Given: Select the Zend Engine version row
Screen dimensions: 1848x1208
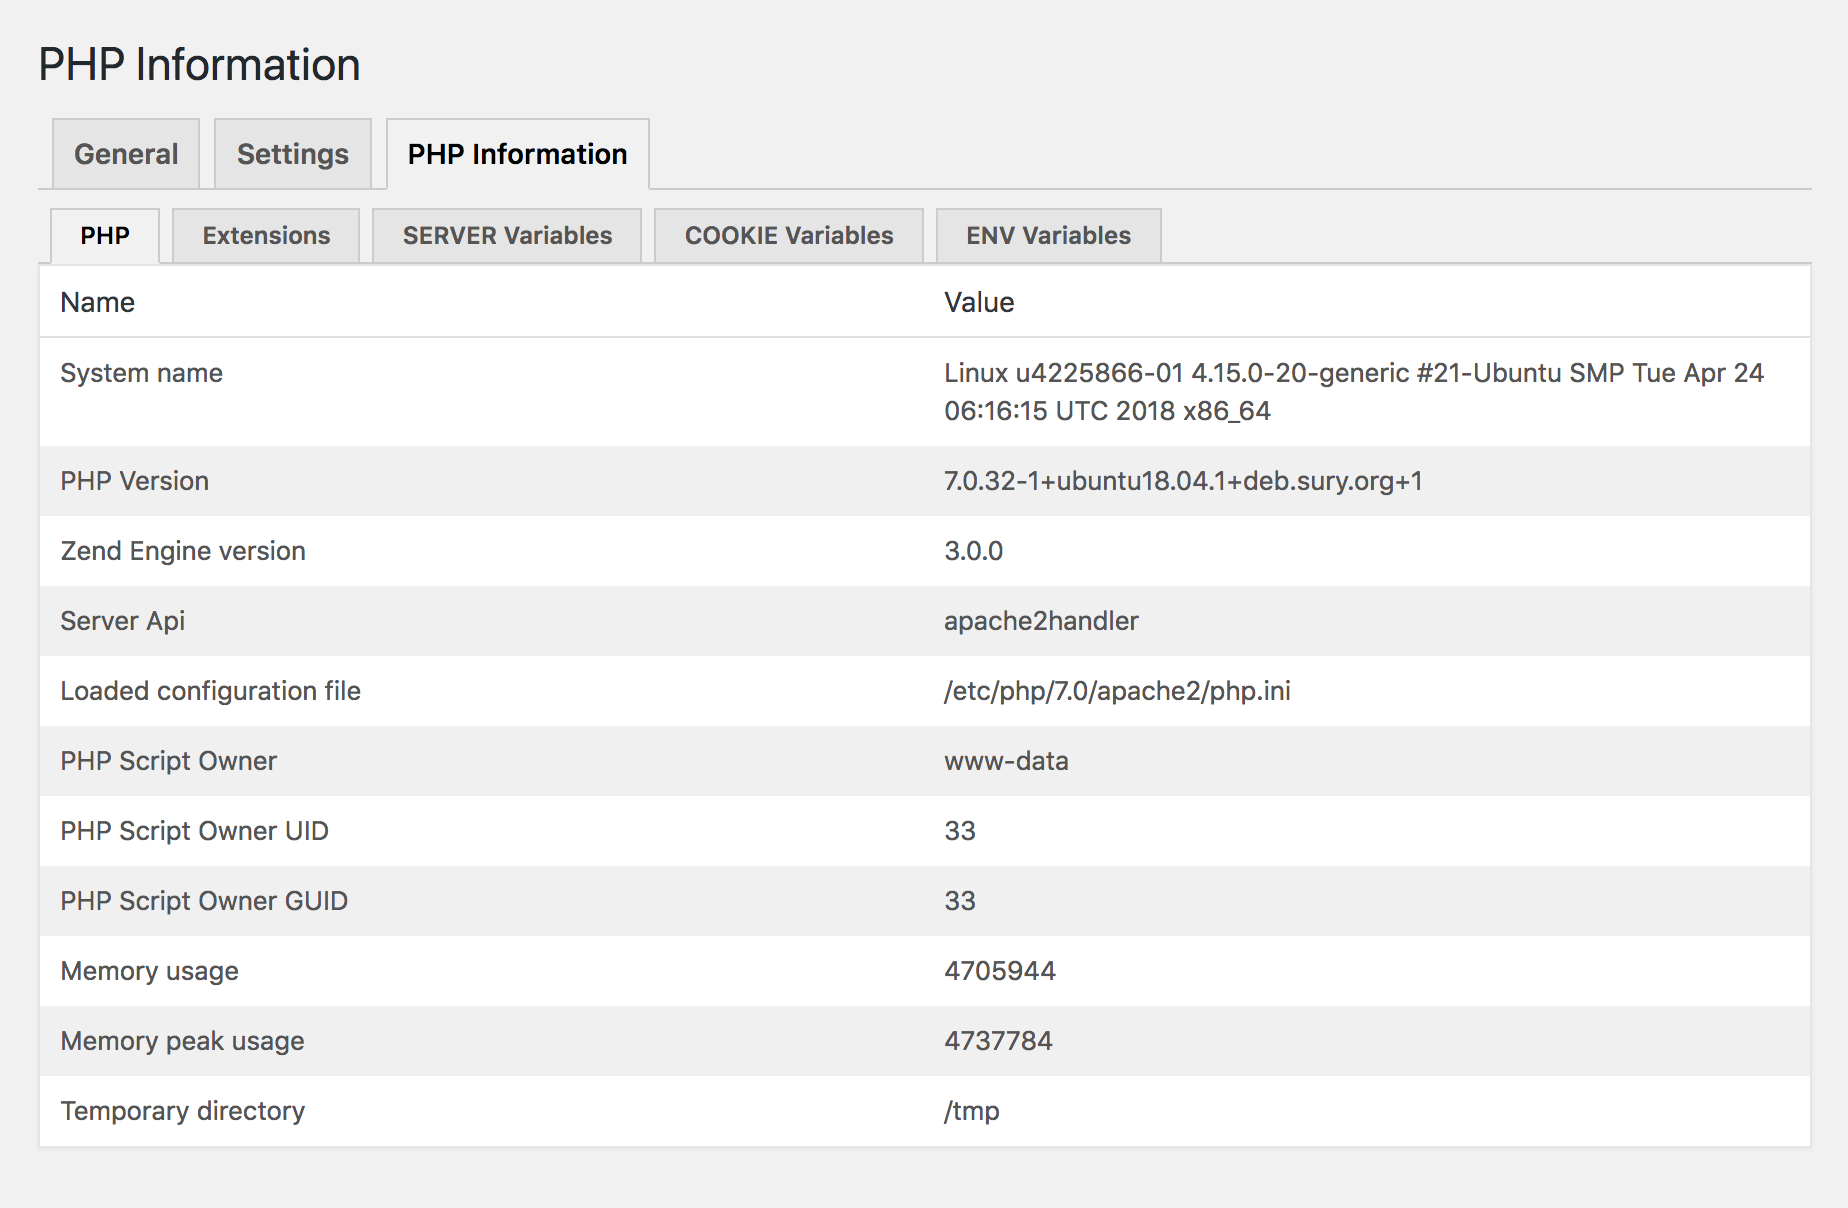Looking at the screenshot, I should 182,551.
